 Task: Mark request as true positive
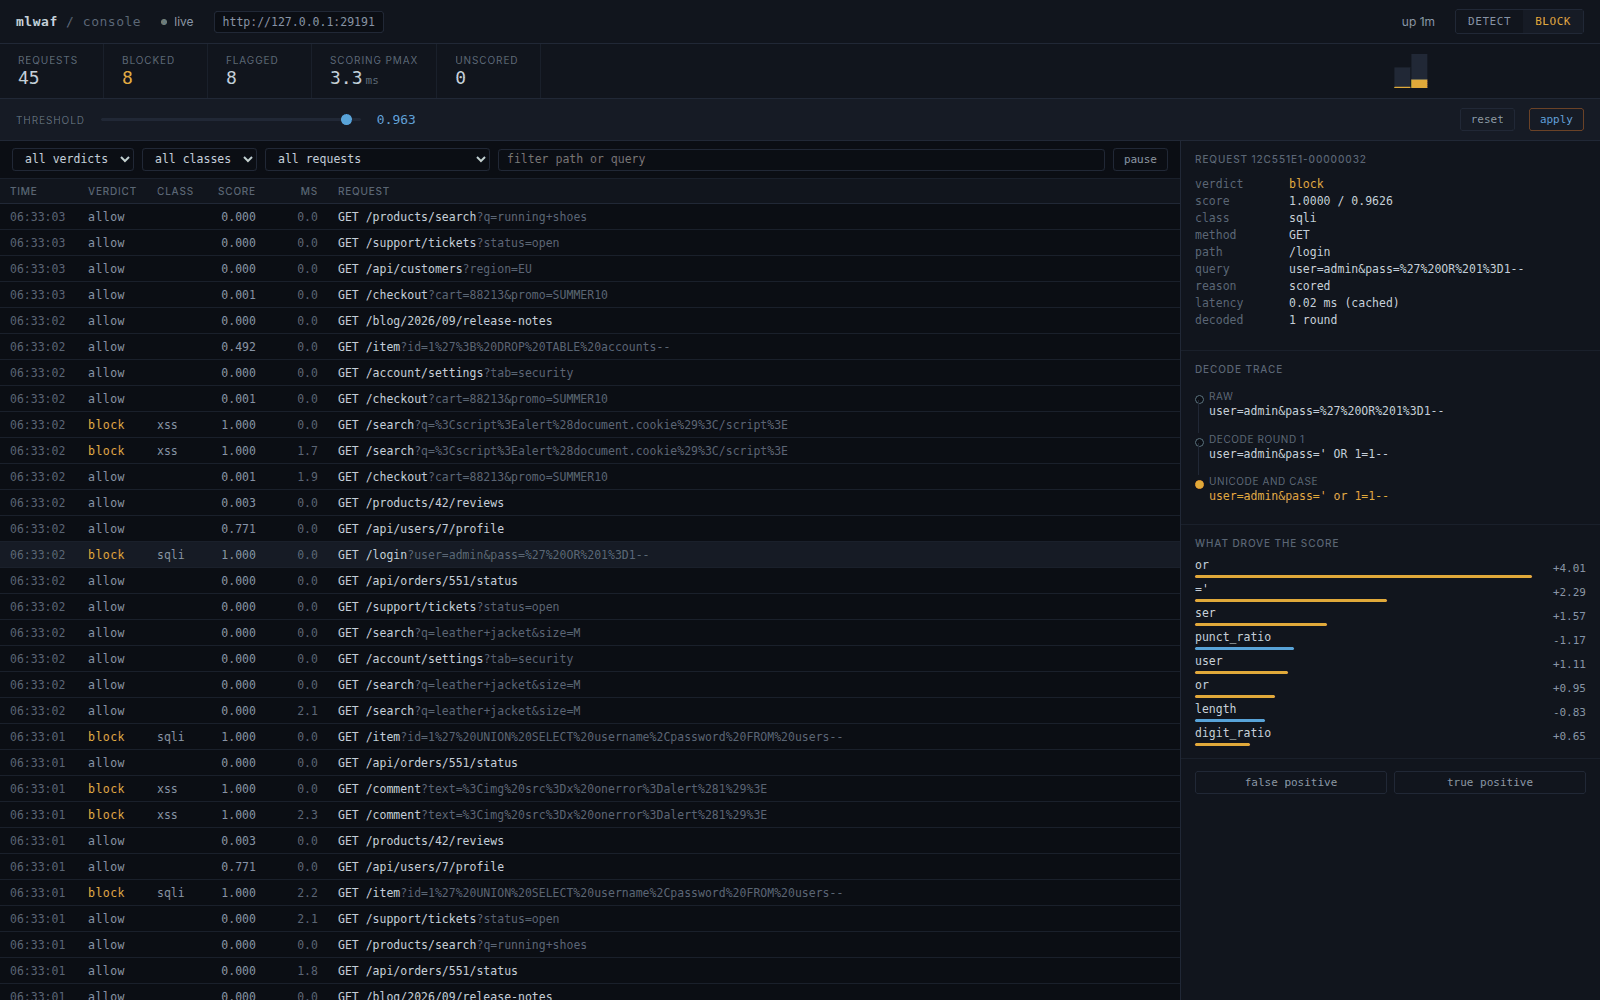click(1490, 782)
